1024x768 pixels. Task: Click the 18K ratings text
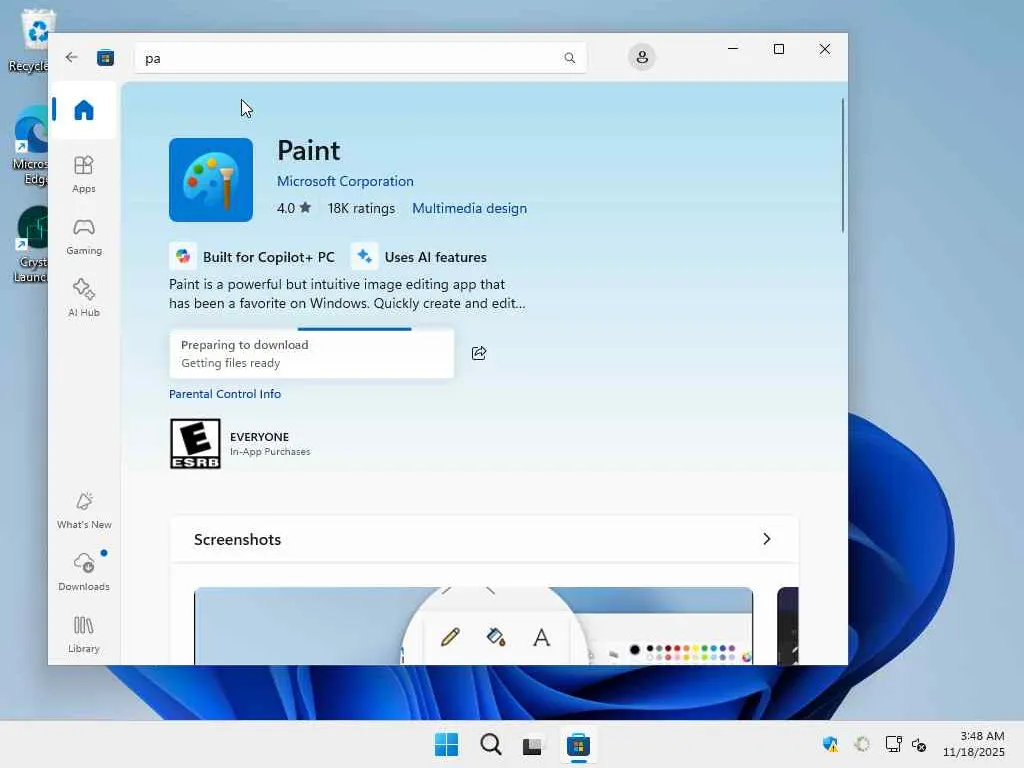pyautogui.click(x=361, y=208)
